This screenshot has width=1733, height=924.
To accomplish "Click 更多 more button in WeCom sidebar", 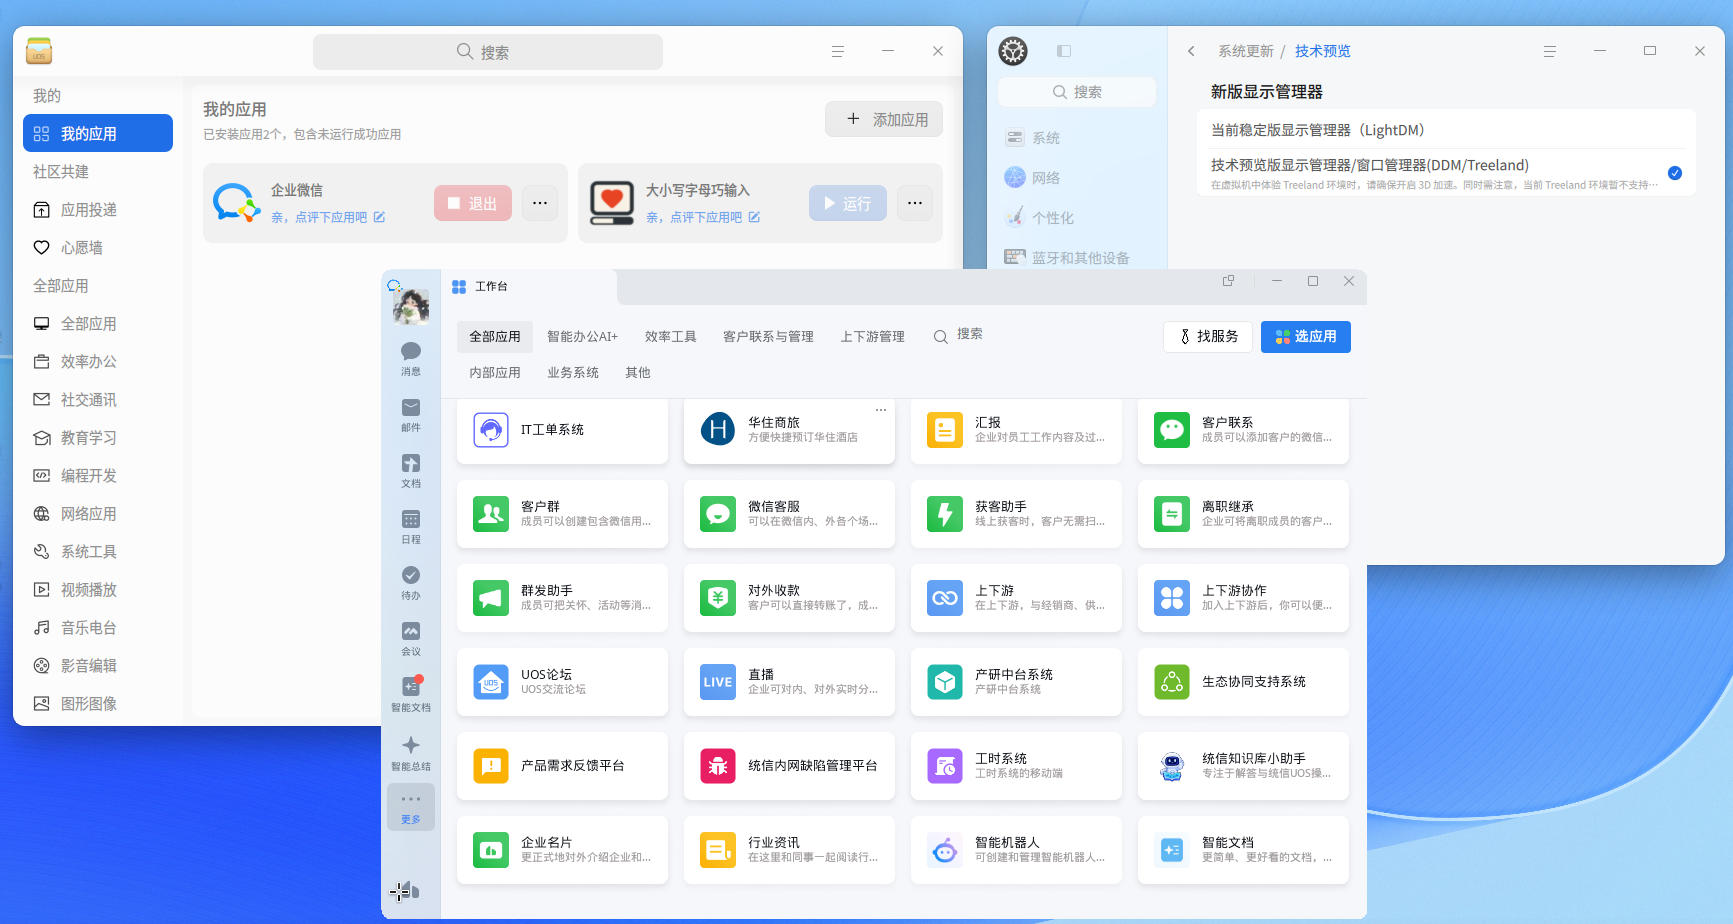I will click(x=411, y=807).
